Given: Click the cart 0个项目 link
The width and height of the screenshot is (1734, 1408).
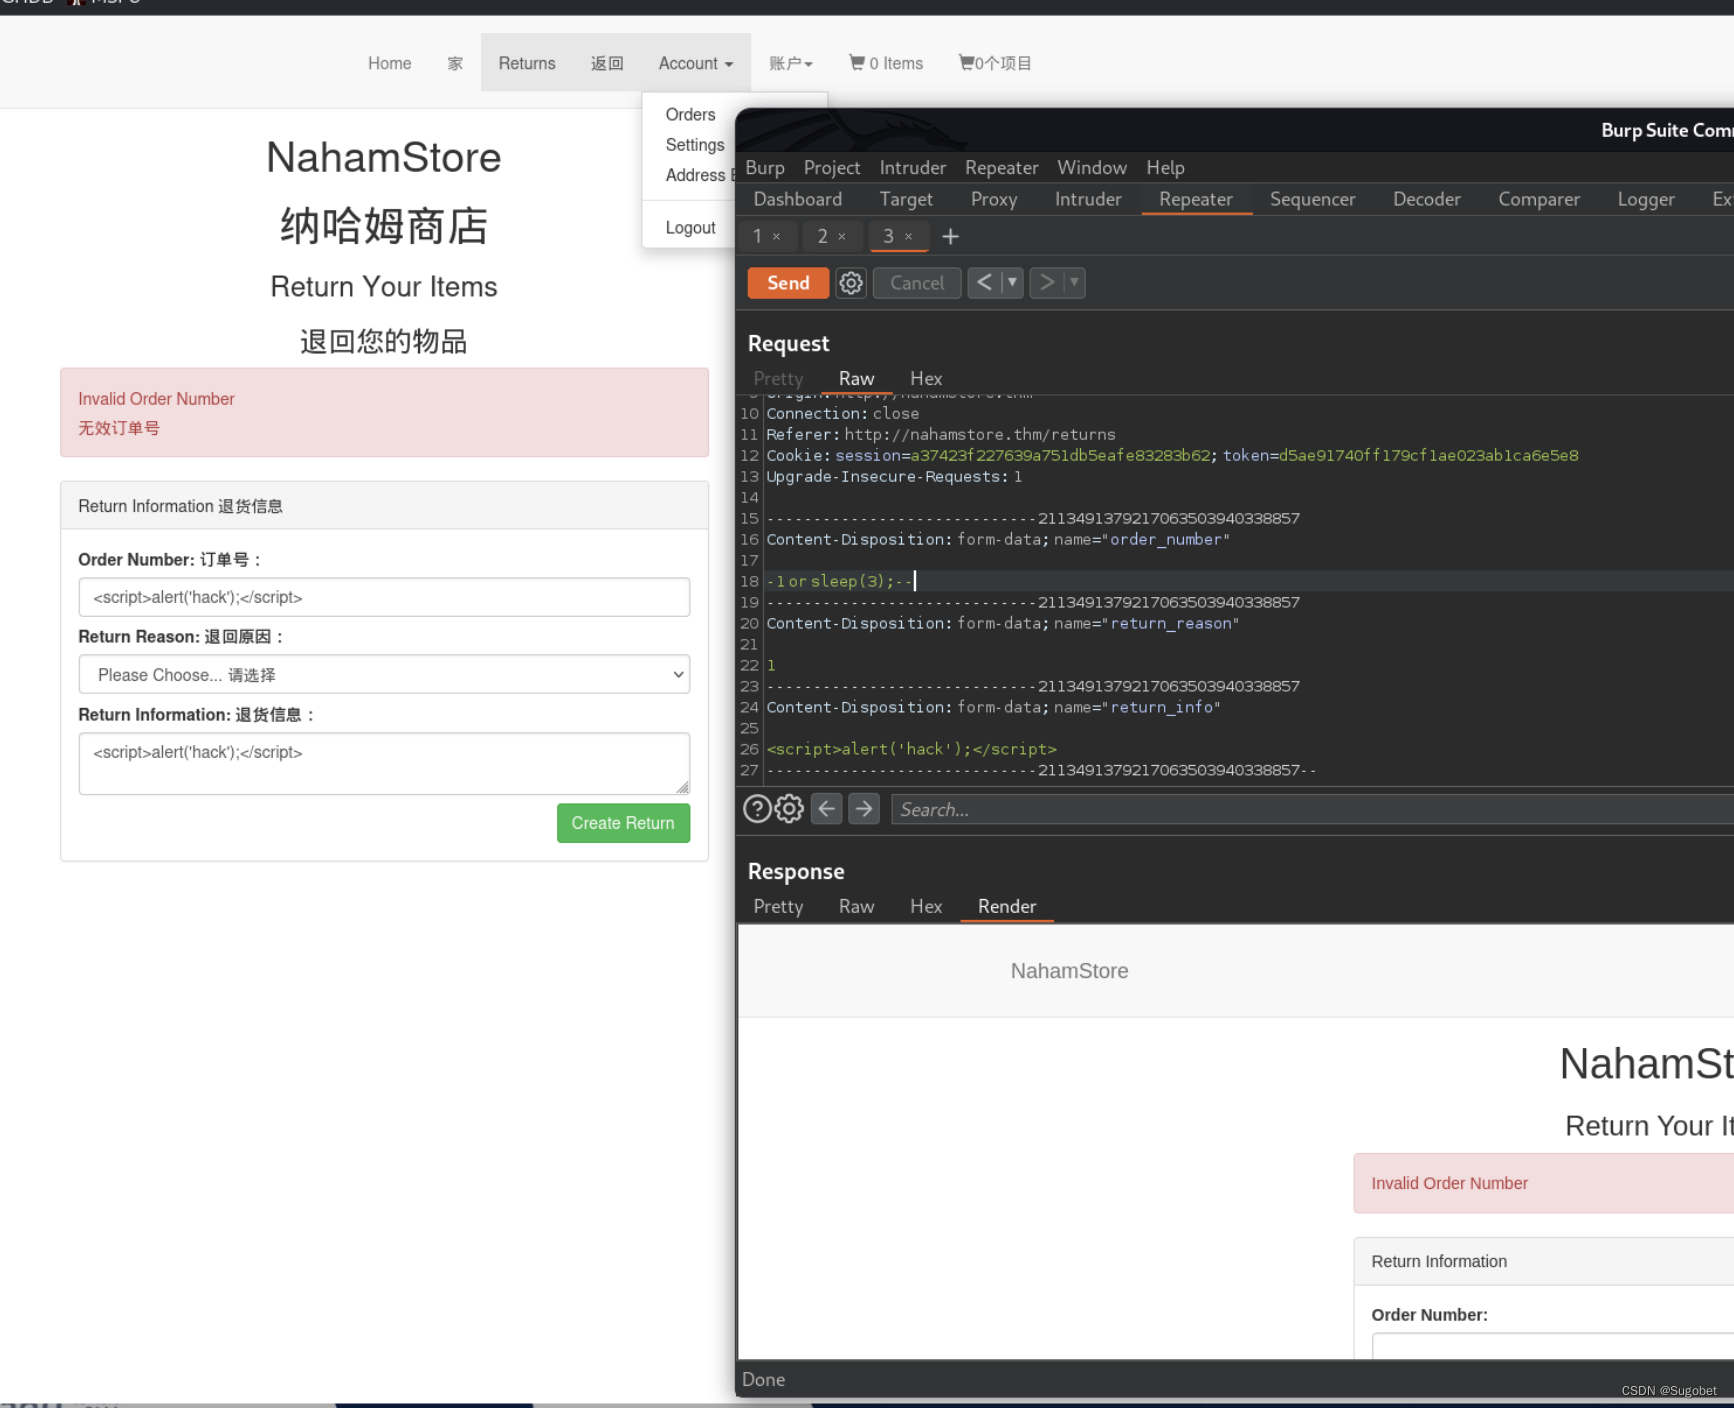Looking at the screenshot, I should tap(995, 63).
